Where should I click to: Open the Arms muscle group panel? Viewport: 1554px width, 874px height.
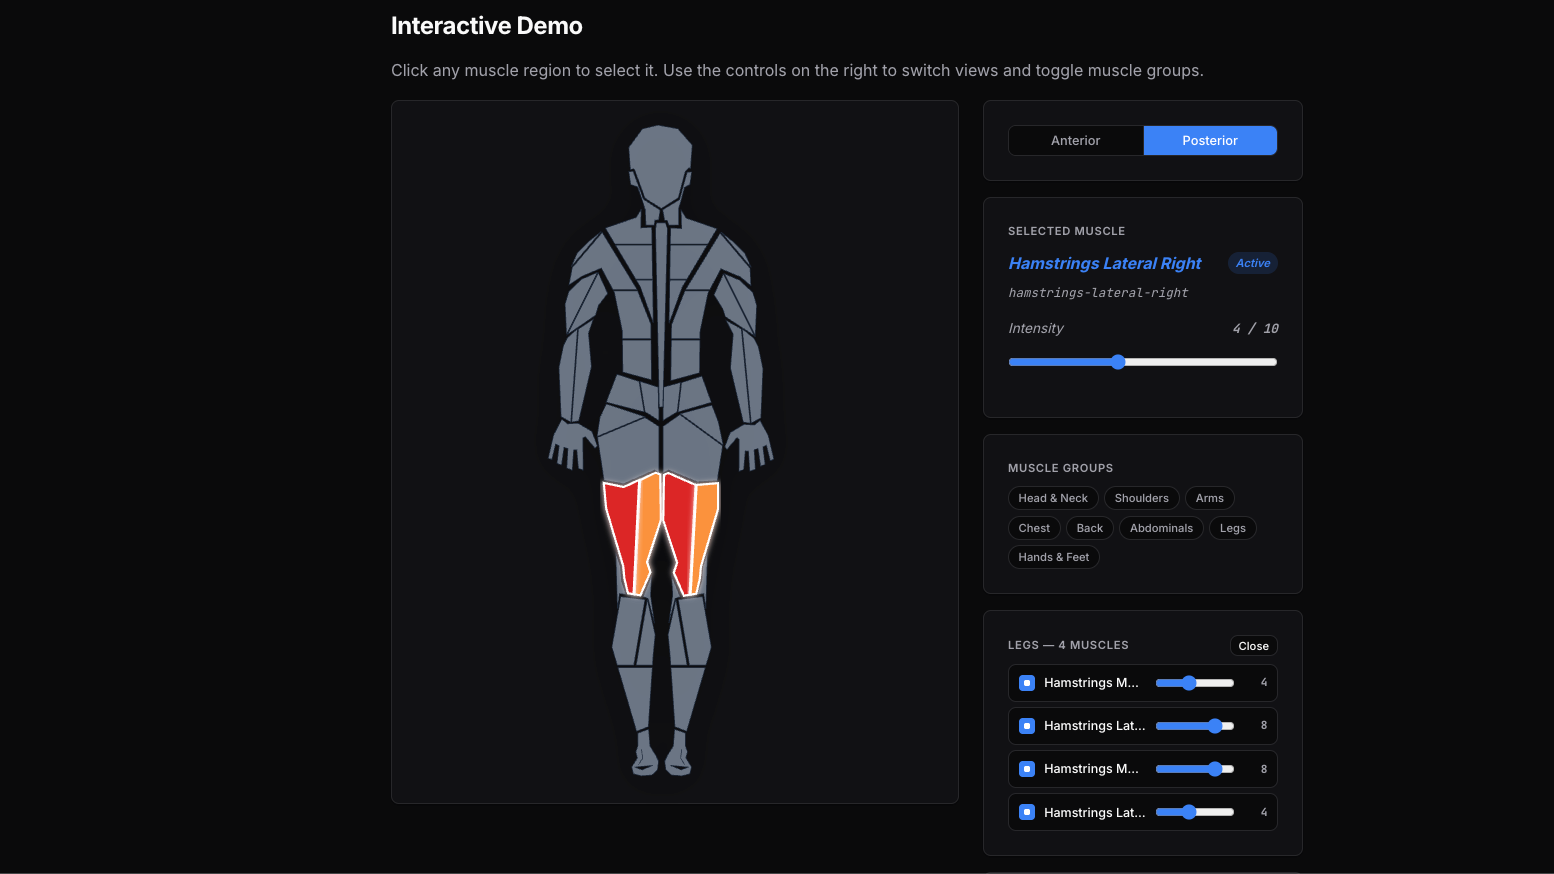[x=1210, y=497]
